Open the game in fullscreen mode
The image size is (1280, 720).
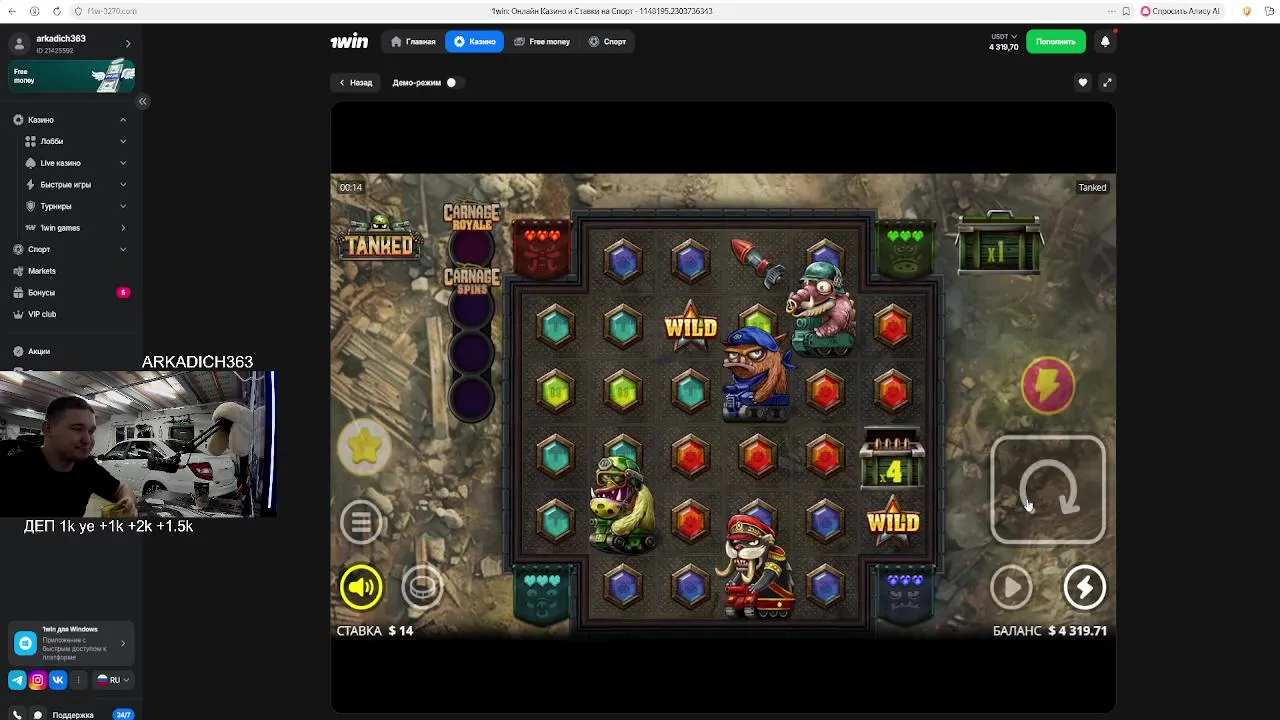coord(1107,83)
